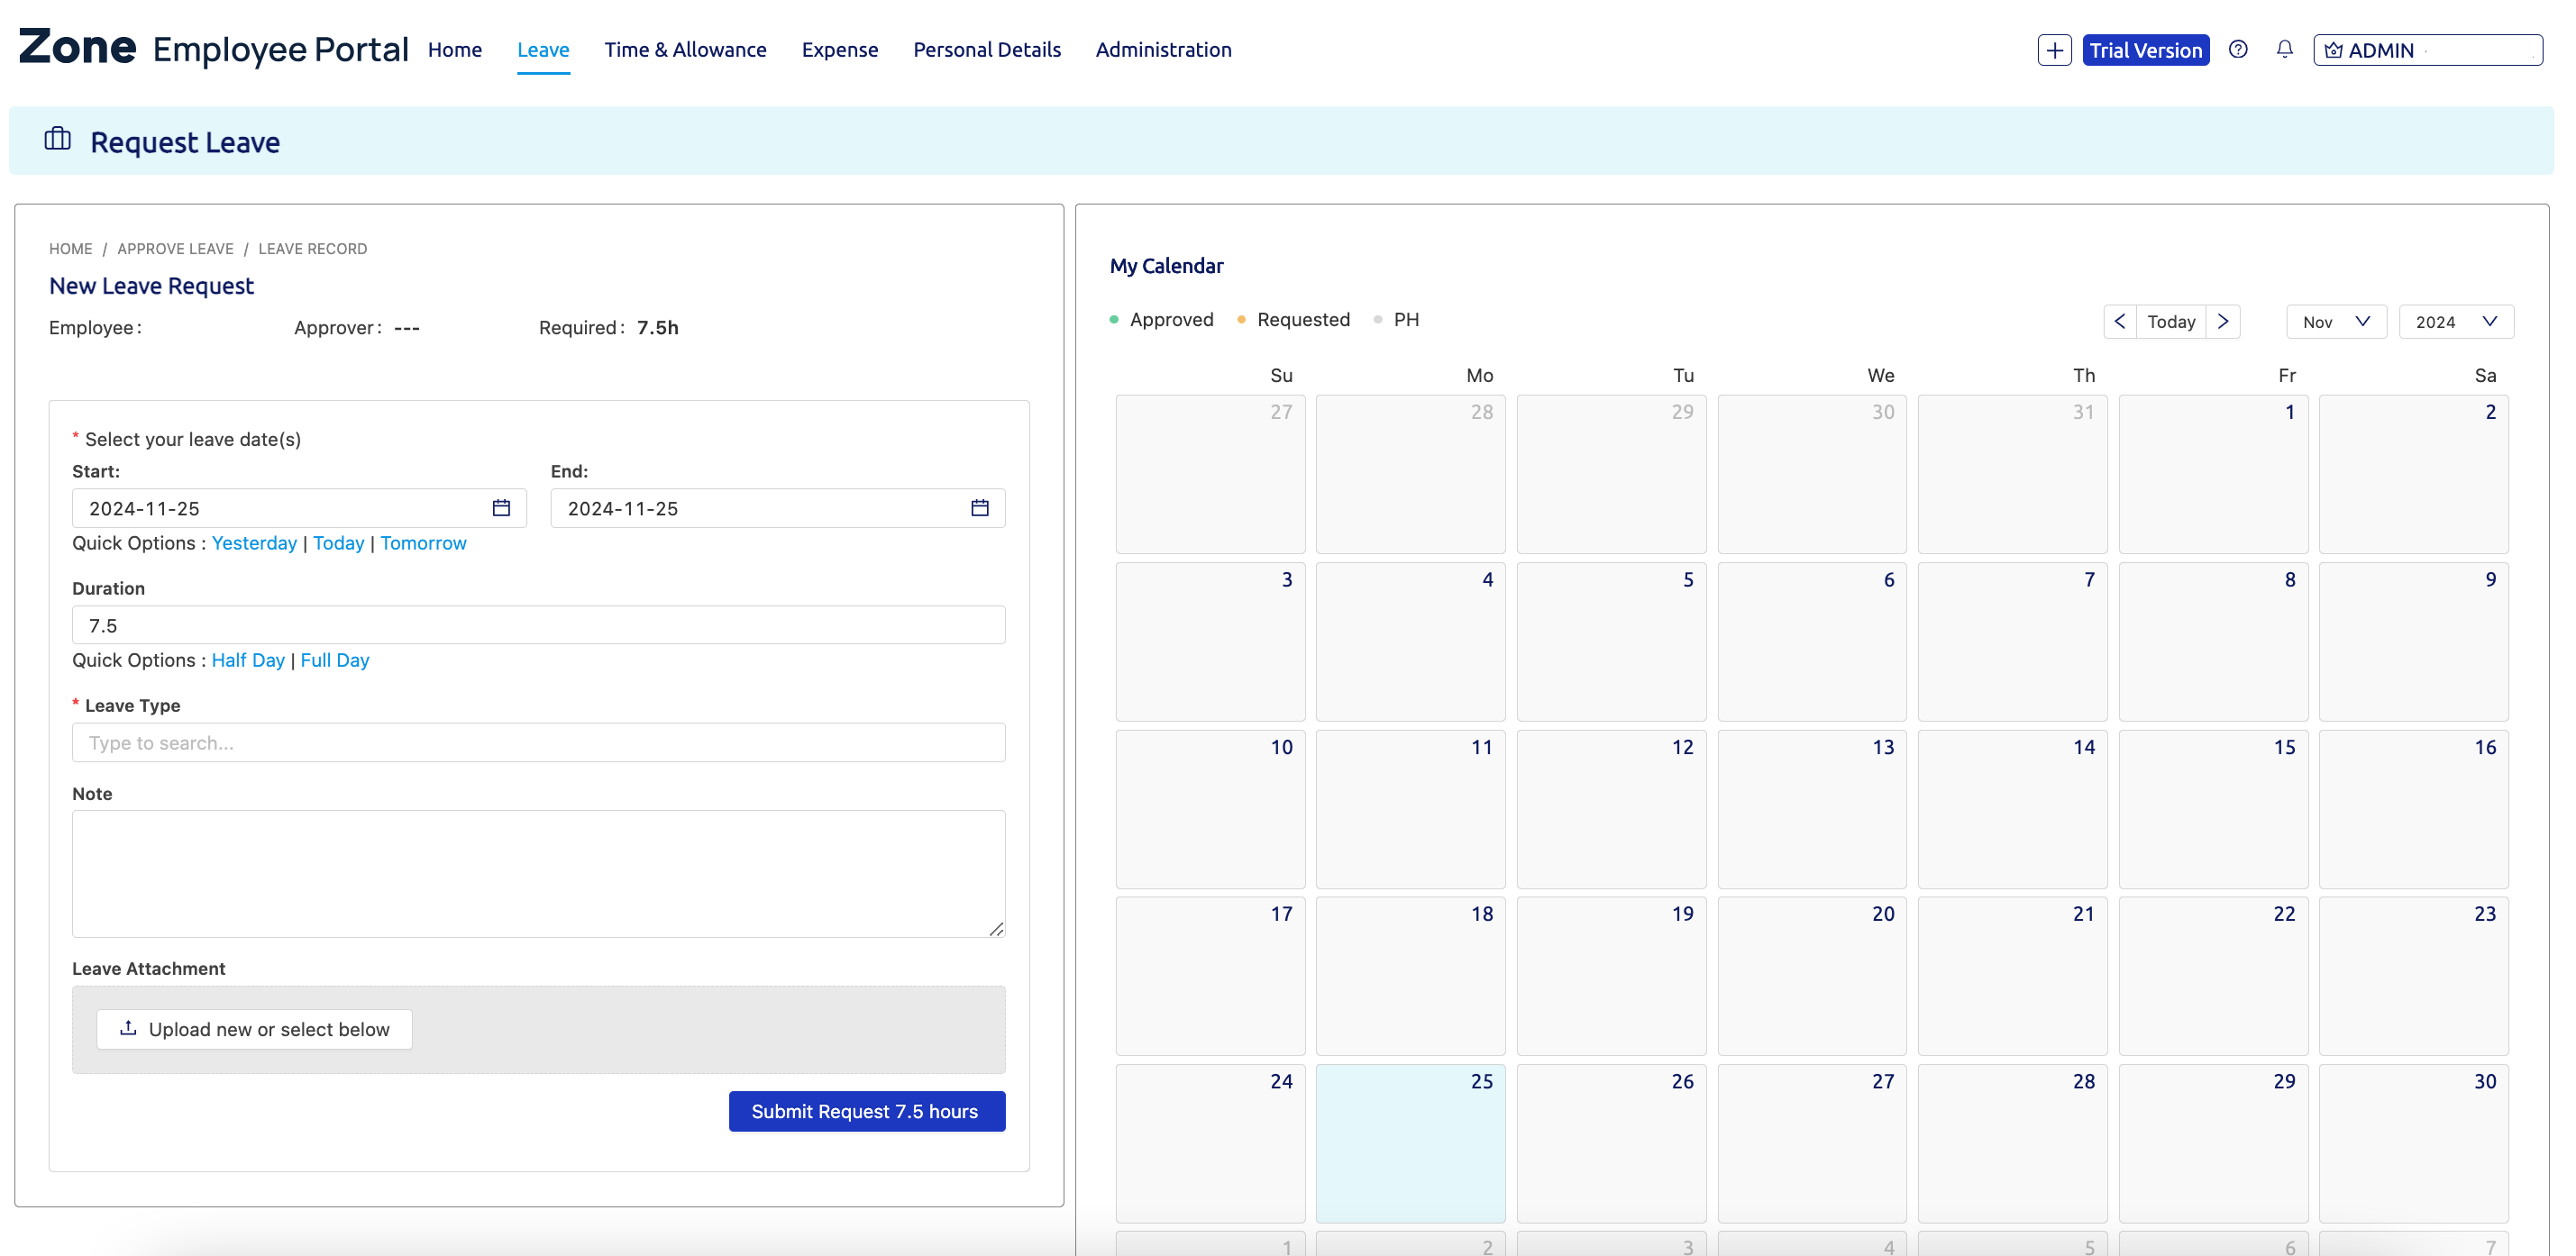Open the notifications bell icon
The image size is (2576, 1256).
tap(2284, 50)
